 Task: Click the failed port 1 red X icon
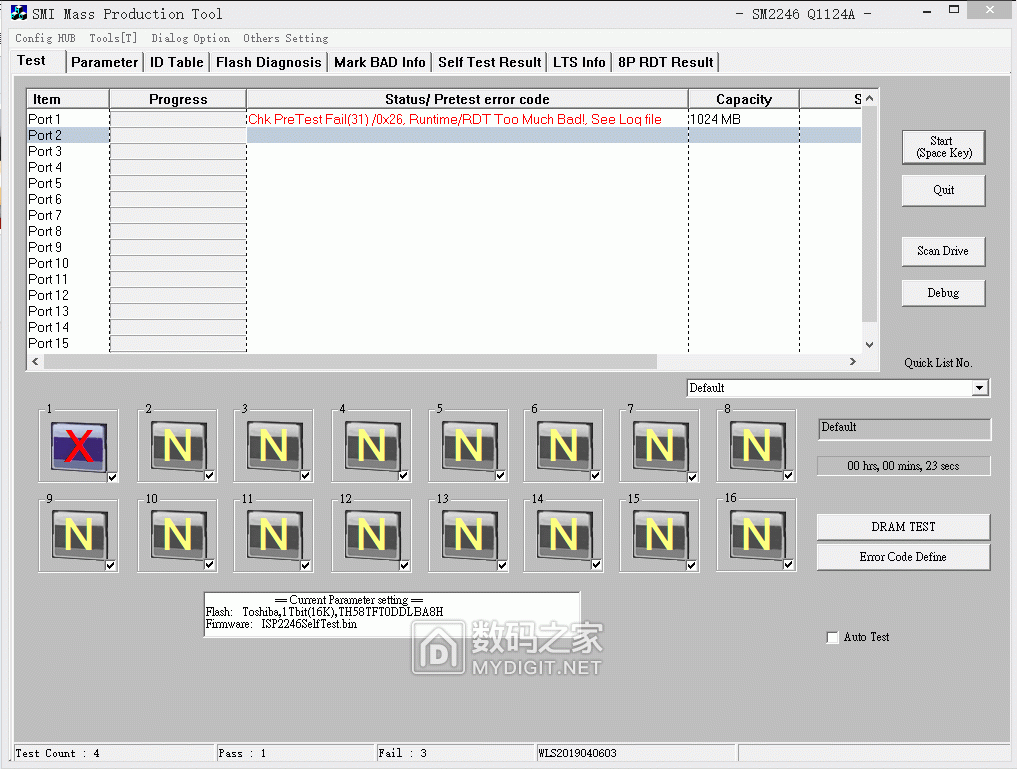click(x=78, y=446)
